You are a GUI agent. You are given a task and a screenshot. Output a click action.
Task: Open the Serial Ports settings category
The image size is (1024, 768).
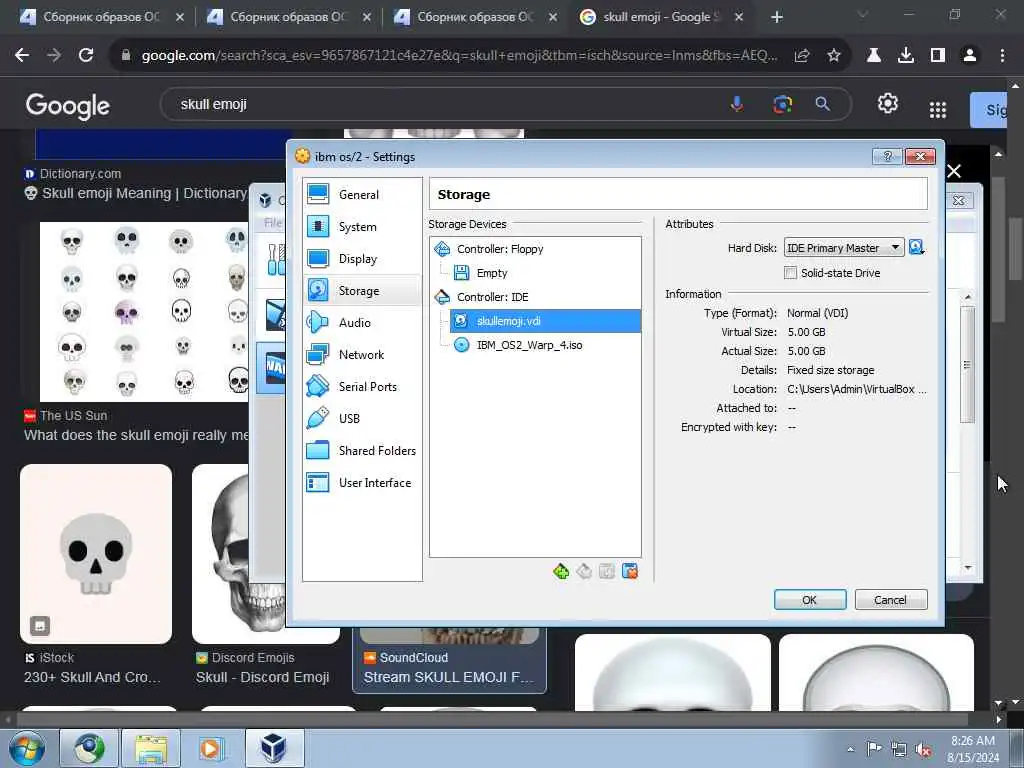click(362, 387)
